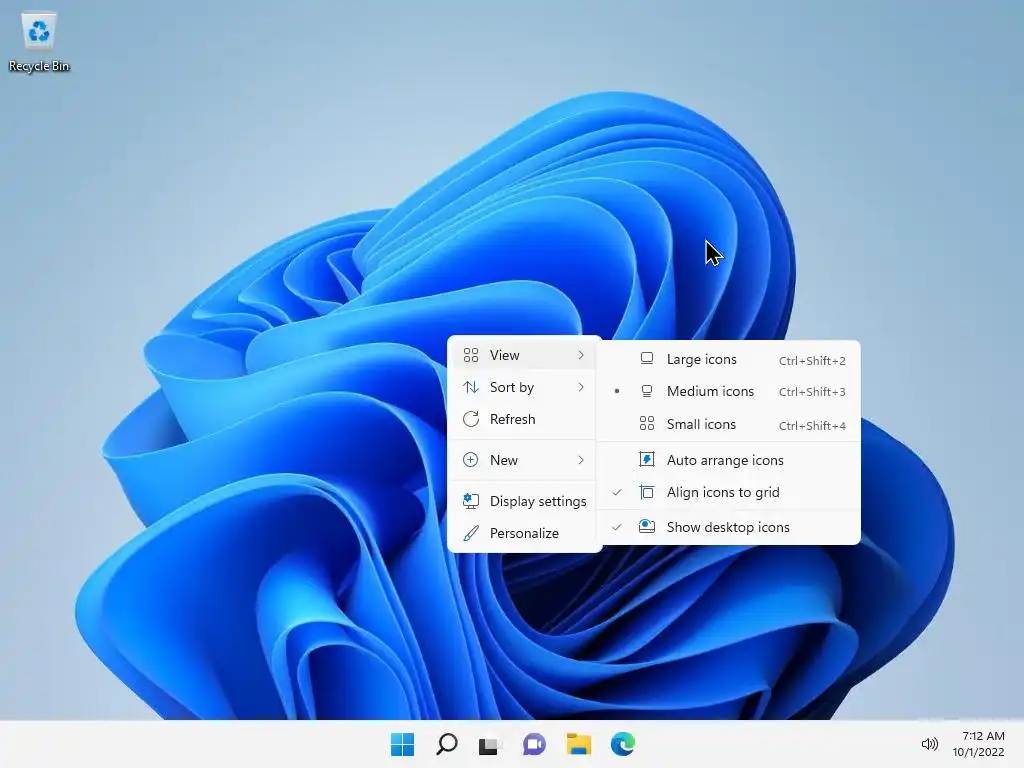Click the Align icons to grid glyph
This screenshot has width=1024, height=768.
(647, 492)
